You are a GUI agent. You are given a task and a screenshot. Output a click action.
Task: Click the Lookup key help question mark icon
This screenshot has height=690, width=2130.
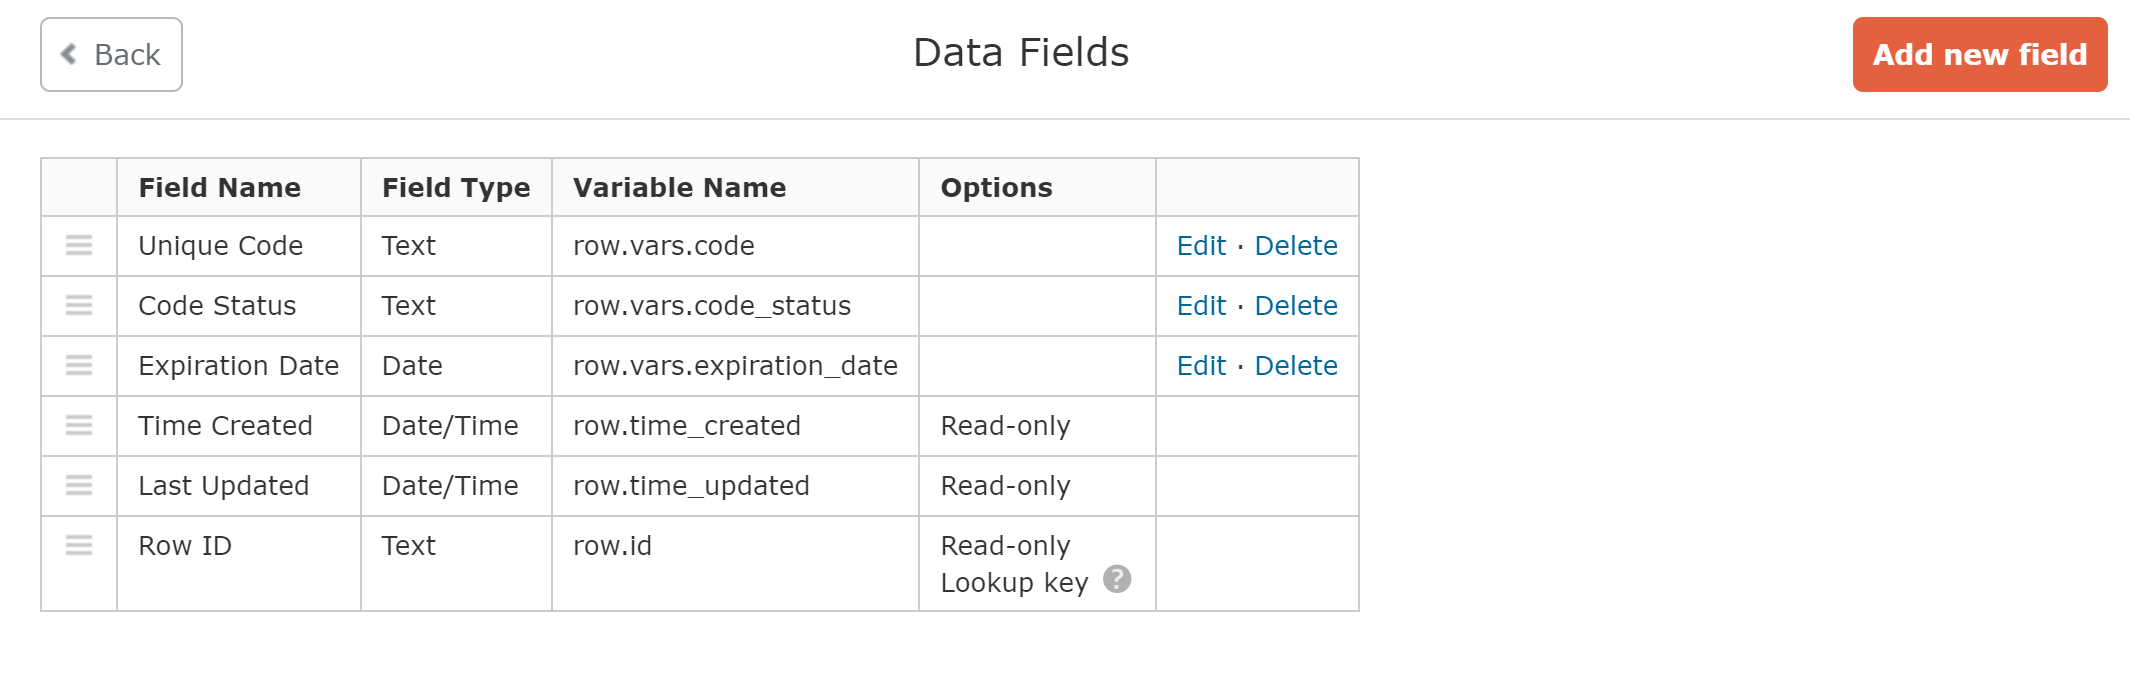1117,579
